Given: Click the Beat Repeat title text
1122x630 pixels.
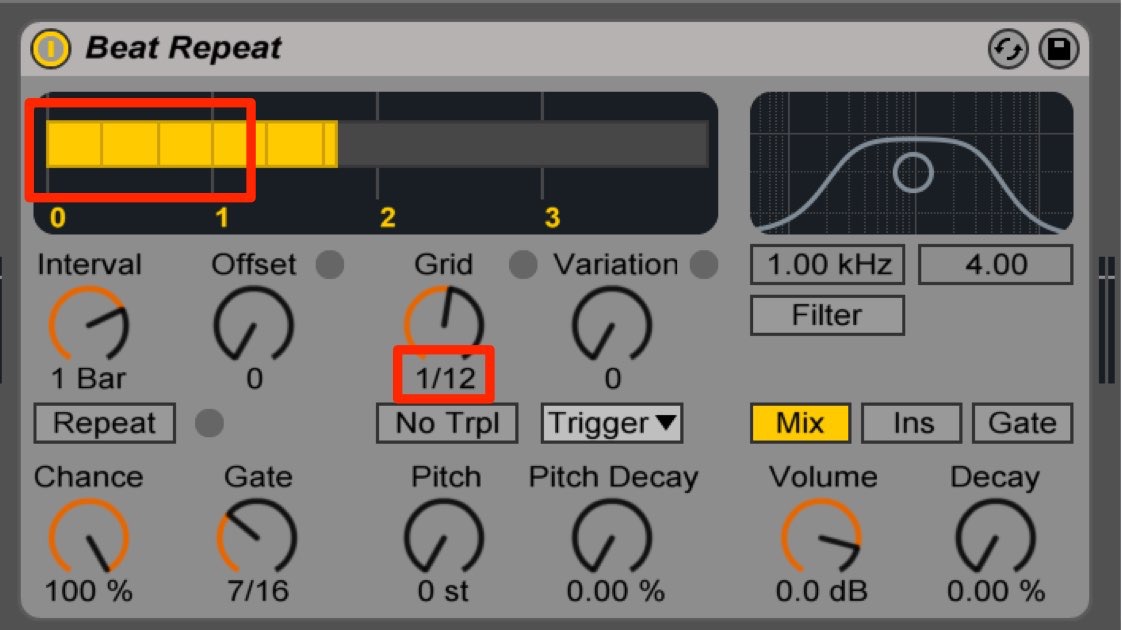Looking at the screenshot, I should pos(184,48).
